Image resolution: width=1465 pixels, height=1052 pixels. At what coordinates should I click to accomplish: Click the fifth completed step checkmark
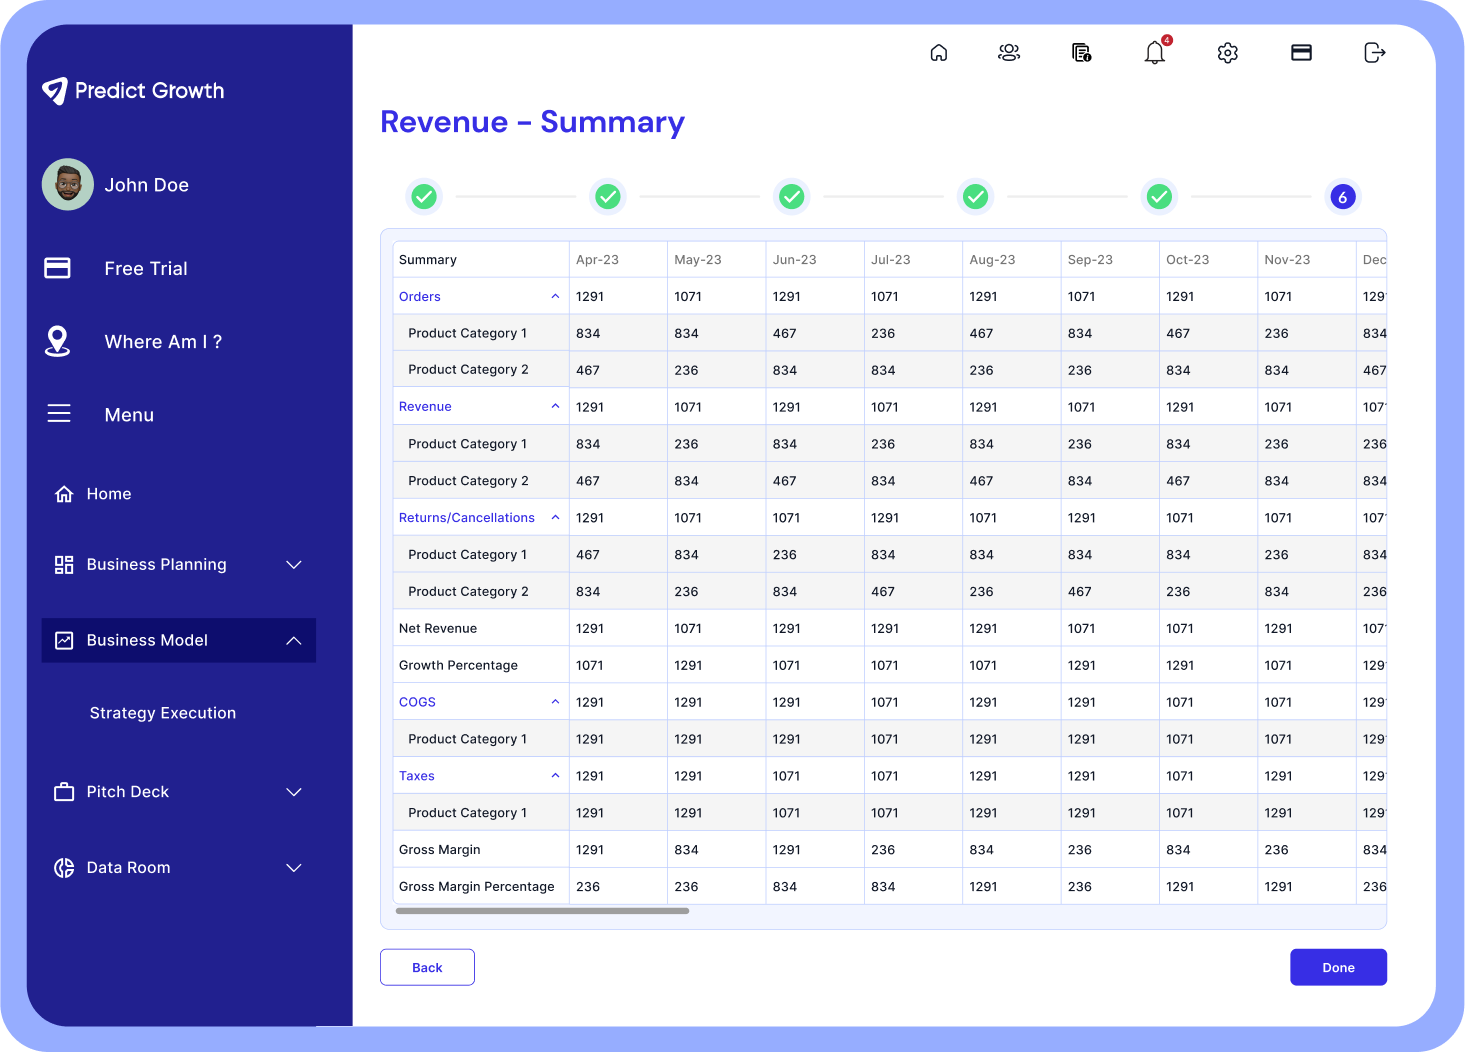1159,197
